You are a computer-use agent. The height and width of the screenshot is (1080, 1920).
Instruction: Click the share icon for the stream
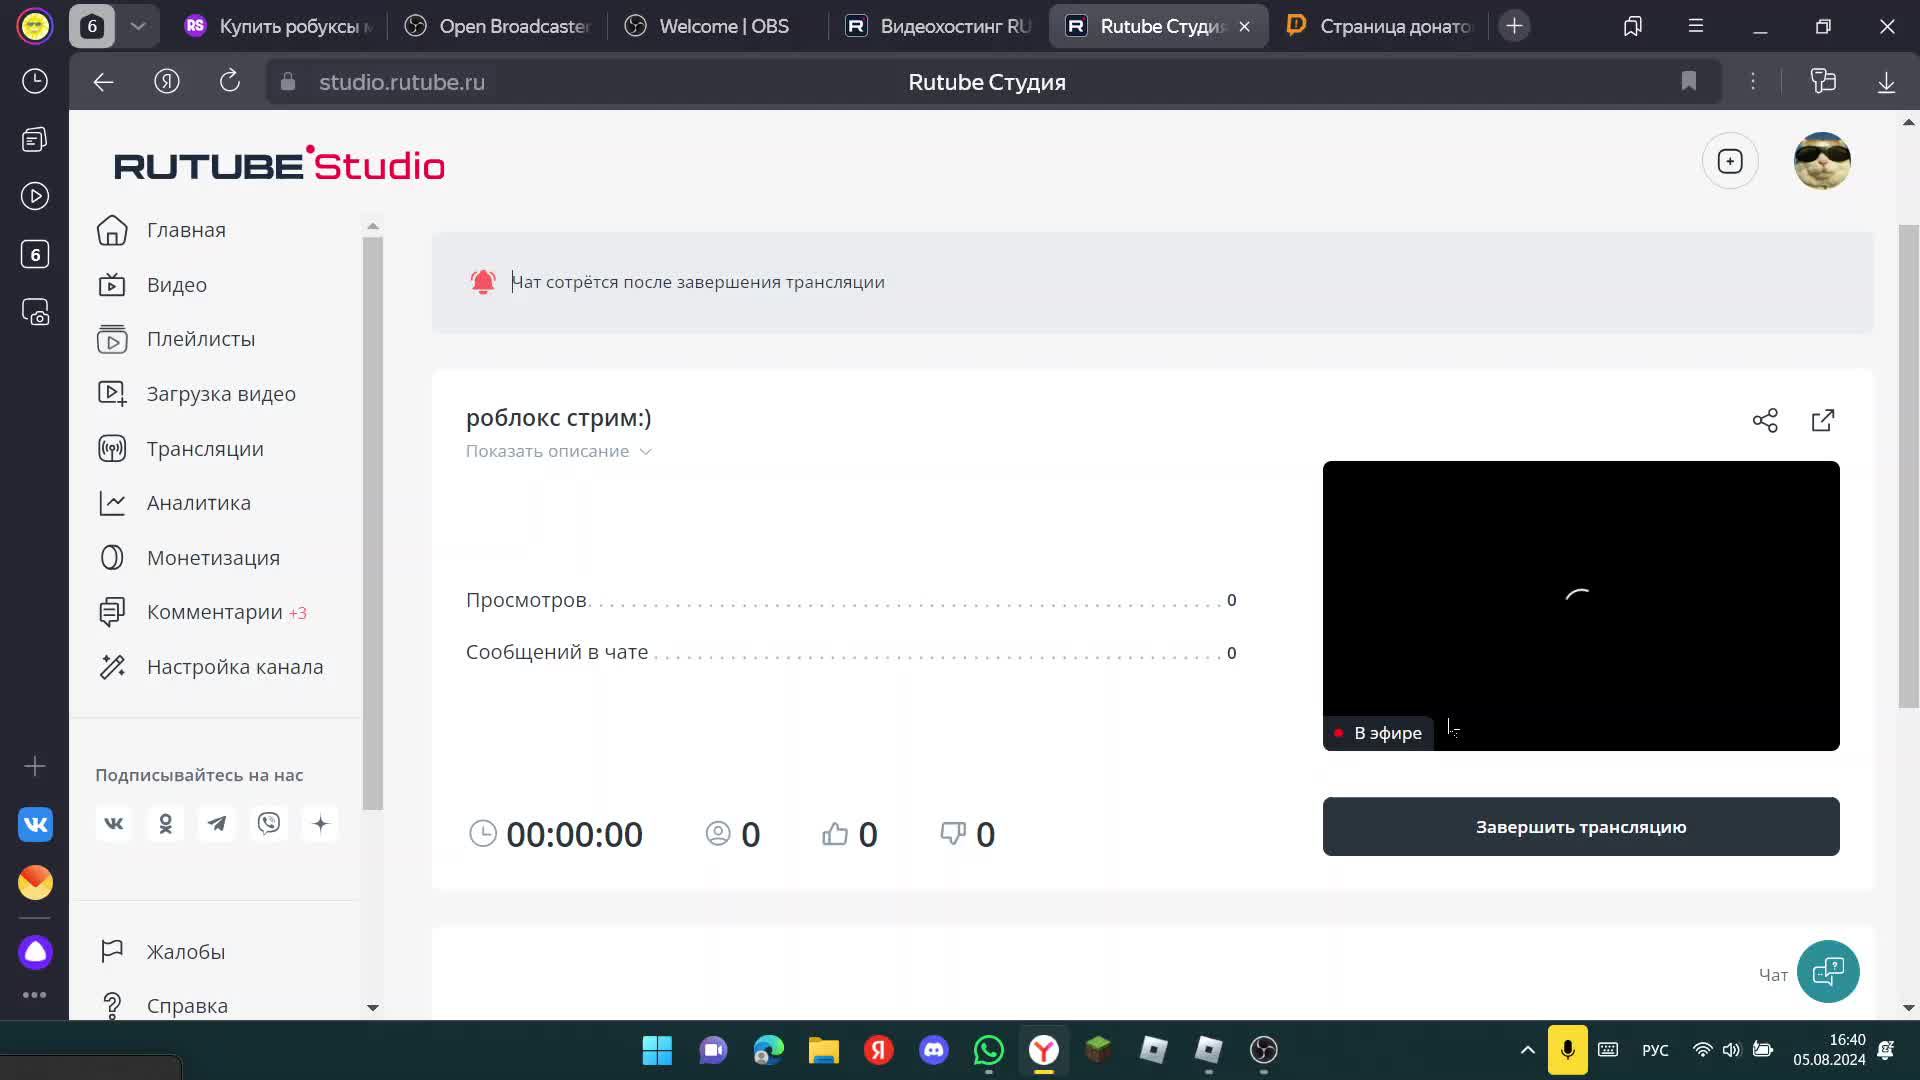[x=1764, y=420]
